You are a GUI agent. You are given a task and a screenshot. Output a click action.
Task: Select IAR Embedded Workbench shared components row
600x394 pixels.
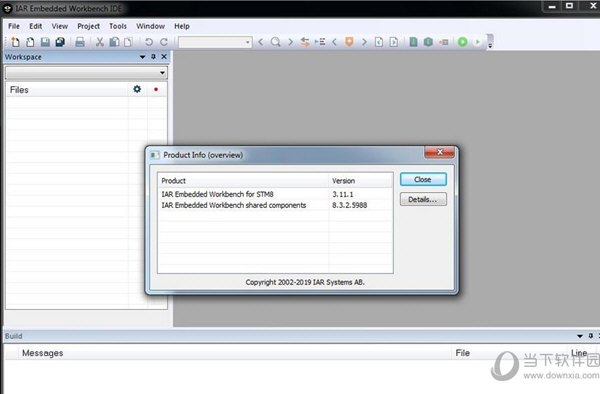(276, 205)
